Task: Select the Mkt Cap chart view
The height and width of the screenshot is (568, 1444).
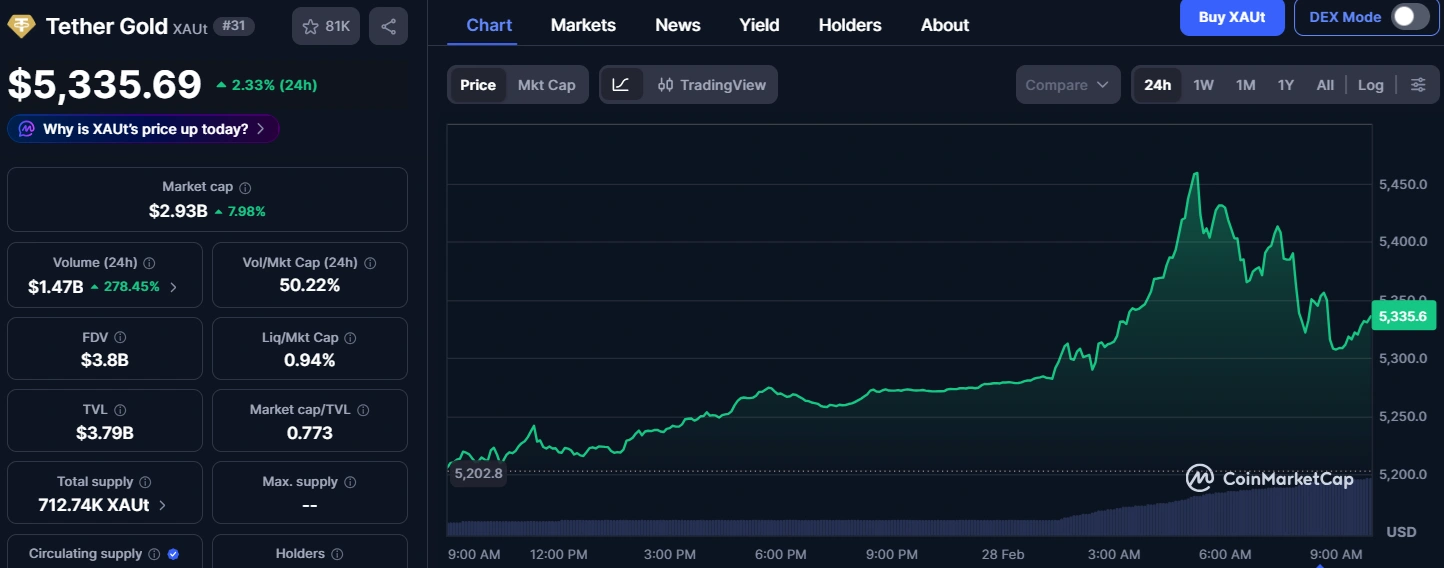Action: (x=547, y=85)
